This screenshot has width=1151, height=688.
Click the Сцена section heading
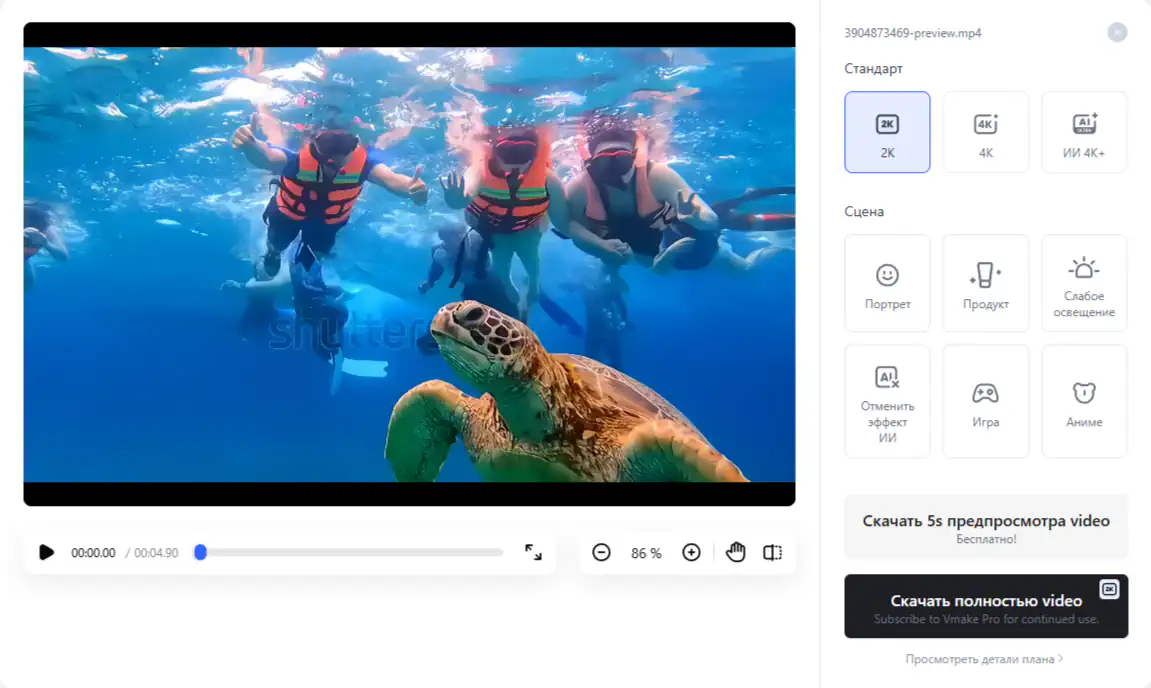pos(864,211)
